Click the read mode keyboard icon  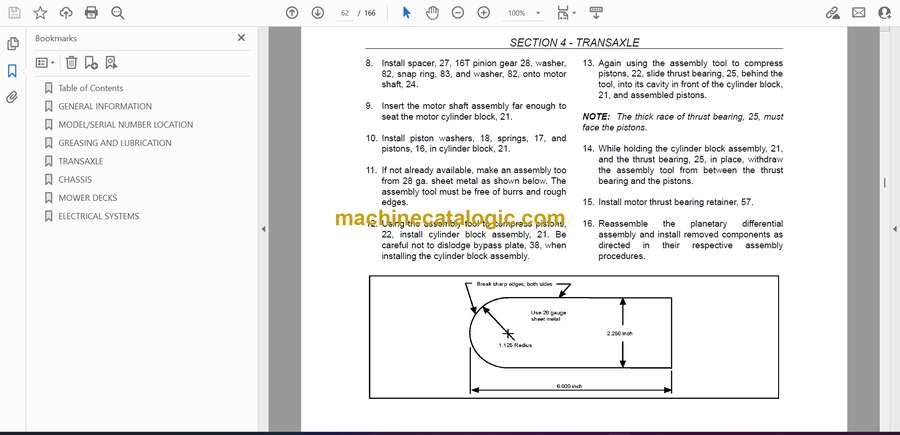(596, 13)
